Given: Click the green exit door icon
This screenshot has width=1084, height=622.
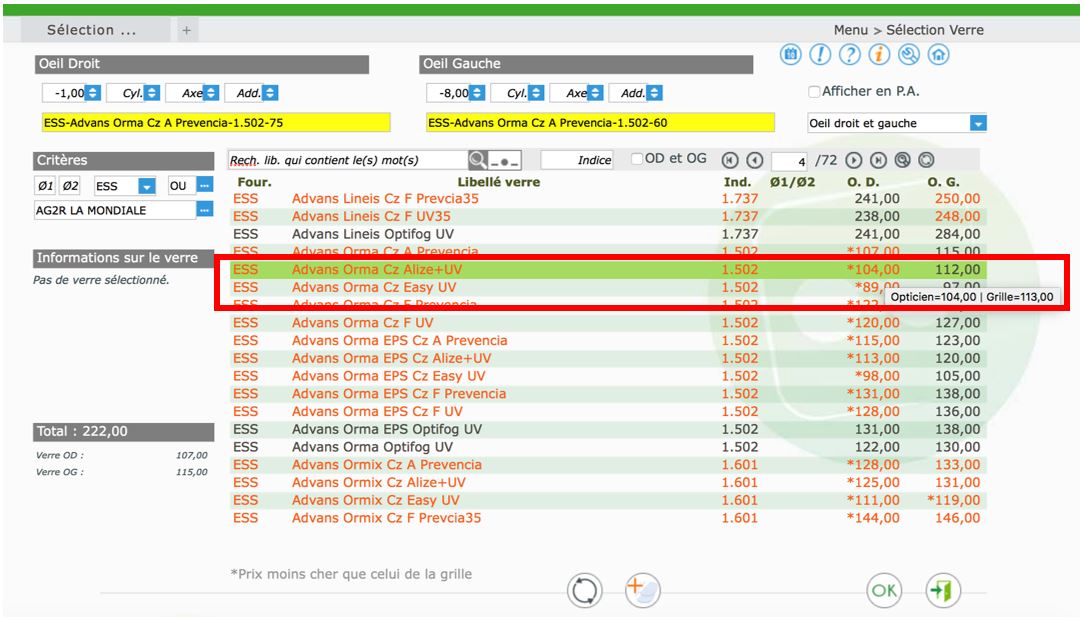Looking at the screenshot, I should coord(943,591).
